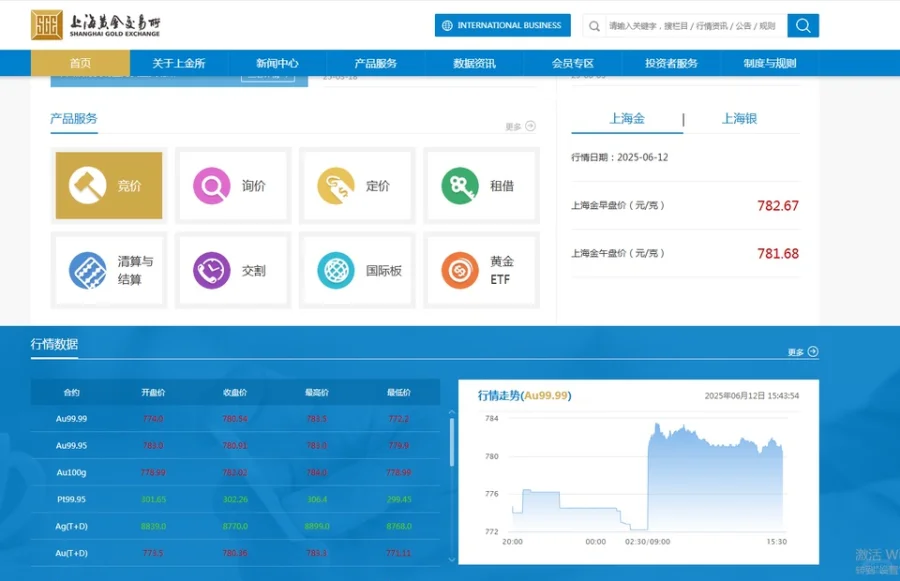Open the 制度与规则 menu
The image size is (900, 581).
point(770,63)
